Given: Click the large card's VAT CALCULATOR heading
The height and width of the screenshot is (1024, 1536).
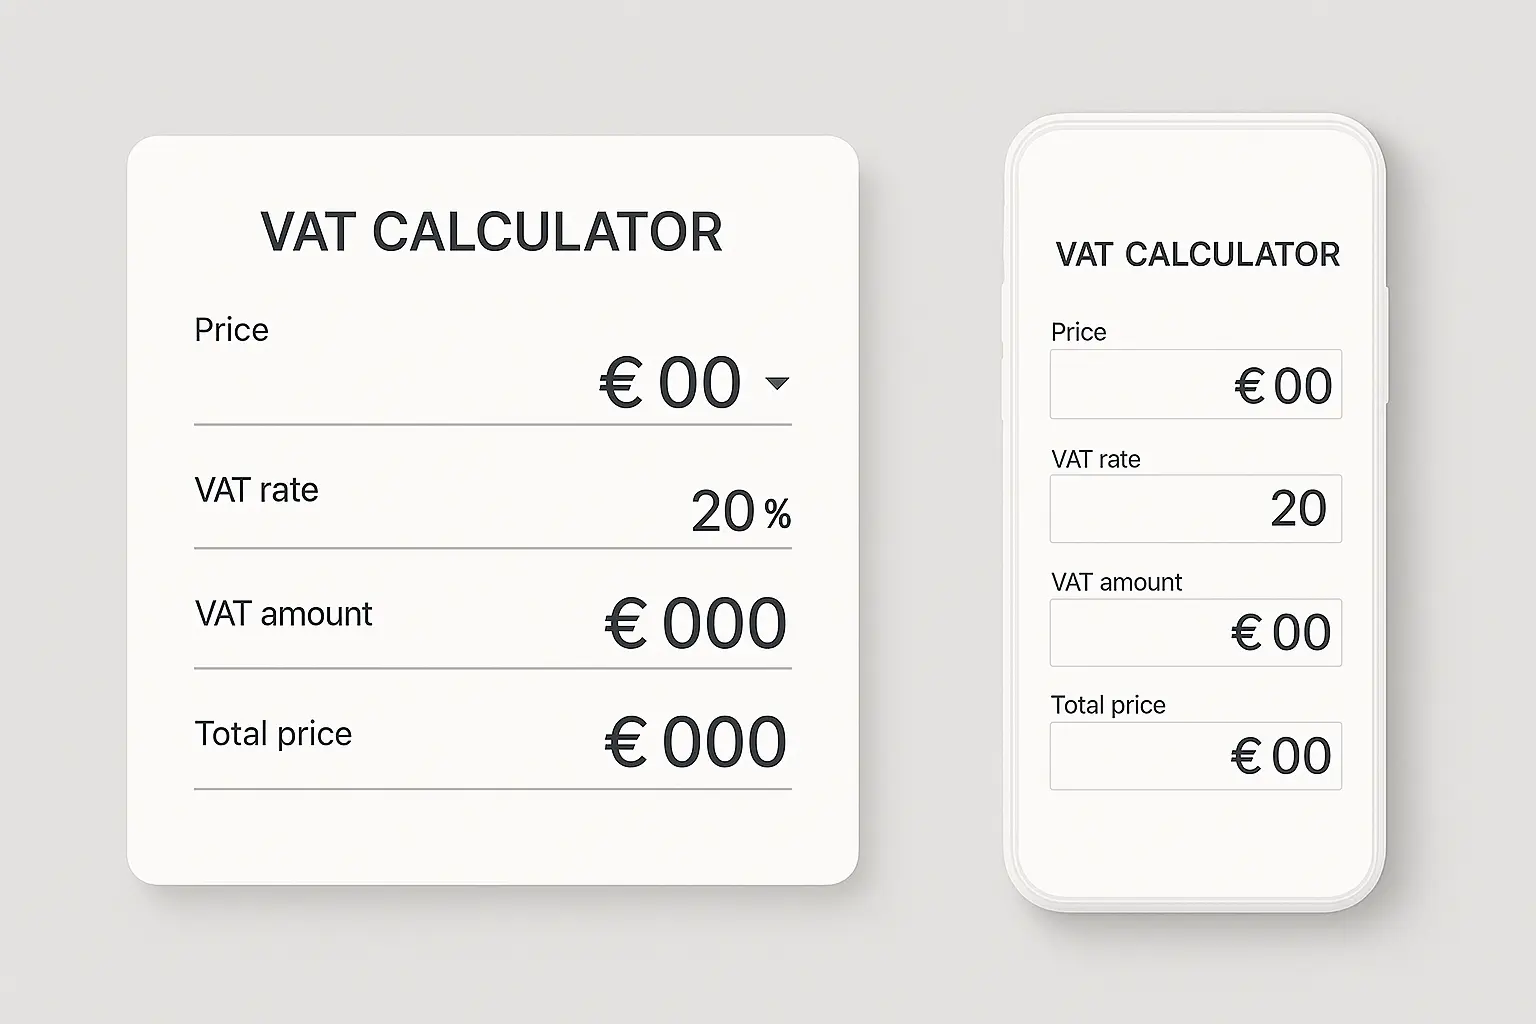Looking at the screenshot, I should tap(491, 232).
